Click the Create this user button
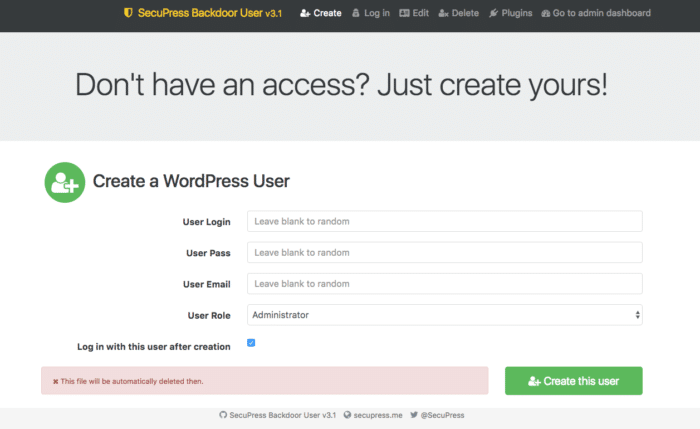This screenshot has width=700, height=429. point(574,381)
